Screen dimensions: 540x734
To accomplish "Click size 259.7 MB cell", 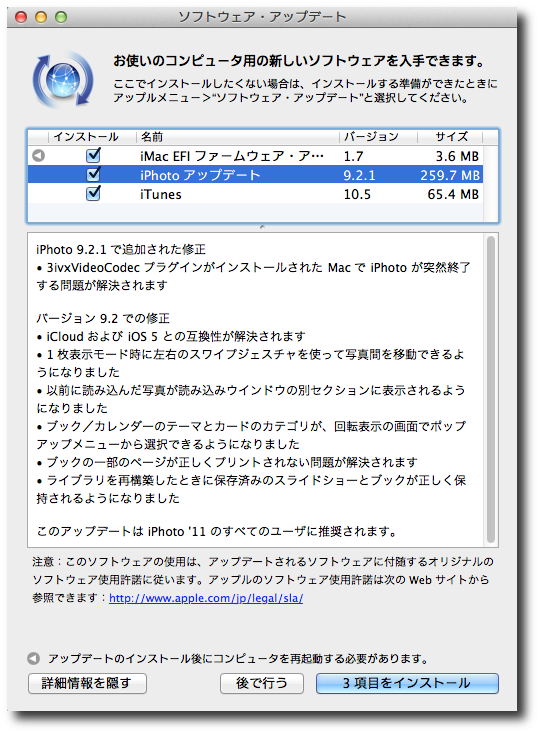I will [x=450, y=176].
